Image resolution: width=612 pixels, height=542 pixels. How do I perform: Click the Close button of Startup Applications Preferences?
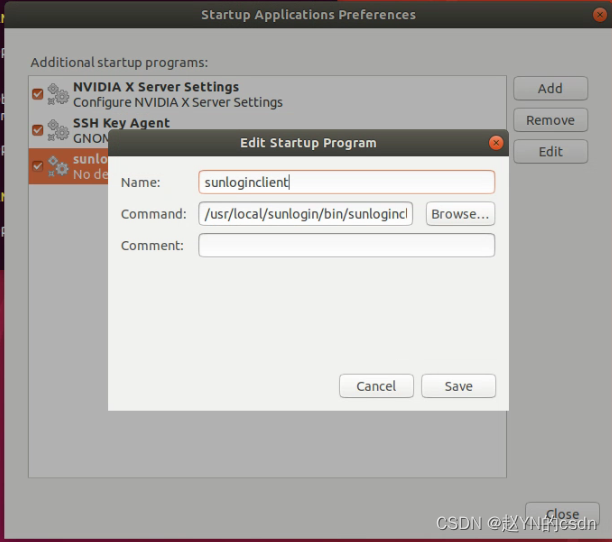tap(562, 514)
